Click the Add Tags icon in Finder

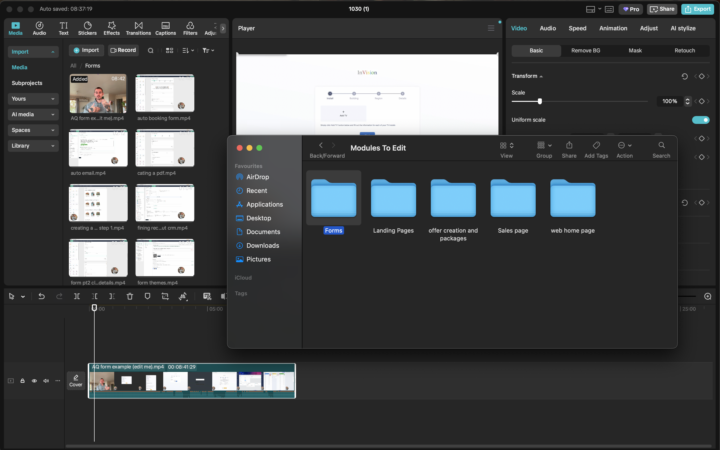[x=596, y=146]
